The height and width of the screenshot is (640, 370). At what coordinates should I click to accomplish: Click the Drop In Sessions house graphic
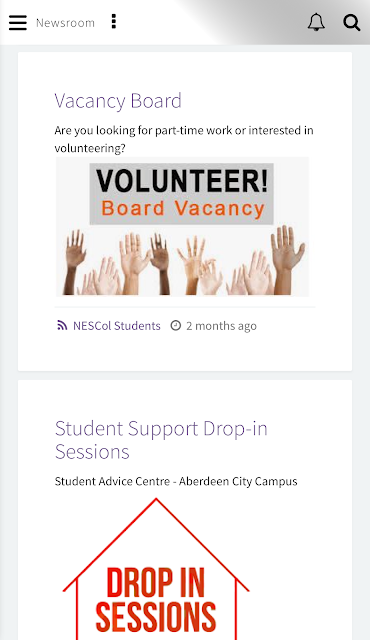pos(156,569)
